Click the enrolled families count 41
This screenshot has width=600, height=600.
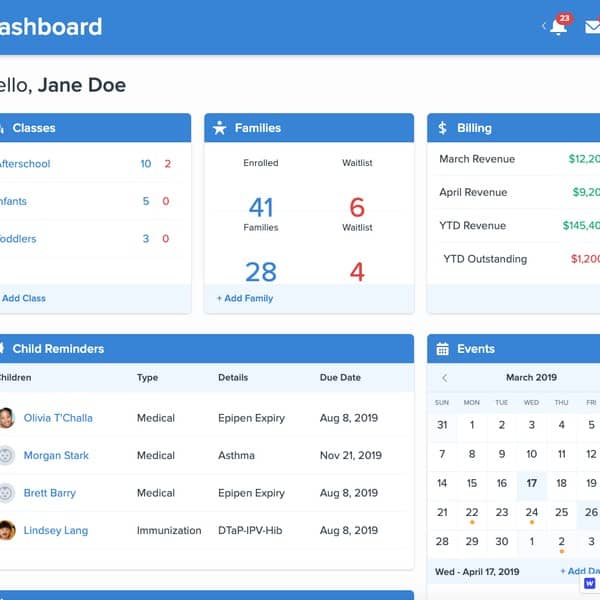click(x=261, y=207)
